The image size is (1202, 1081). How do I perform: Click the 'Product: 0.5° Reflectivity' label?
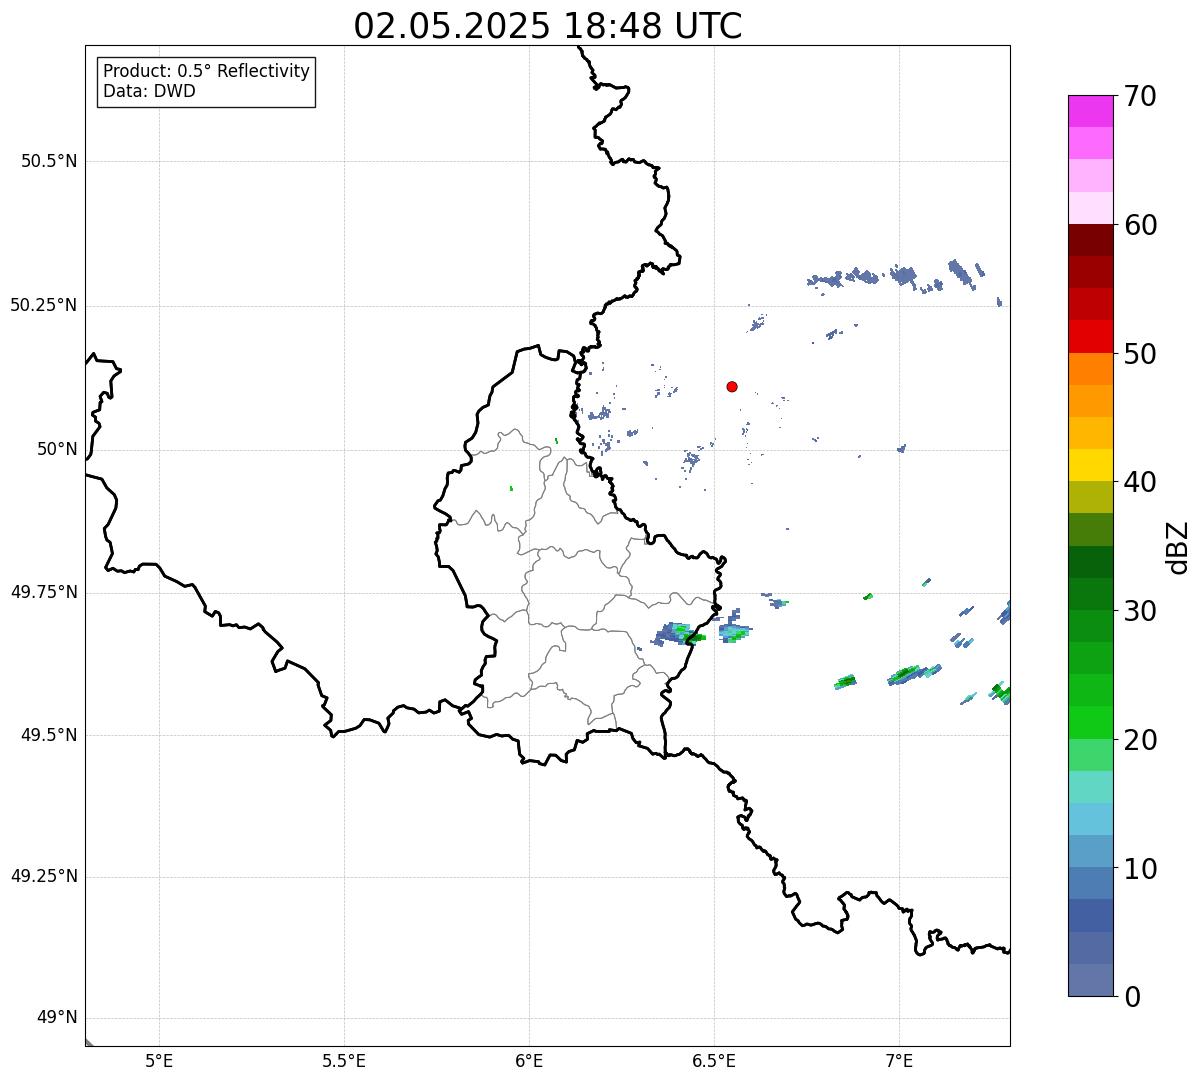(x=206, y=71)
